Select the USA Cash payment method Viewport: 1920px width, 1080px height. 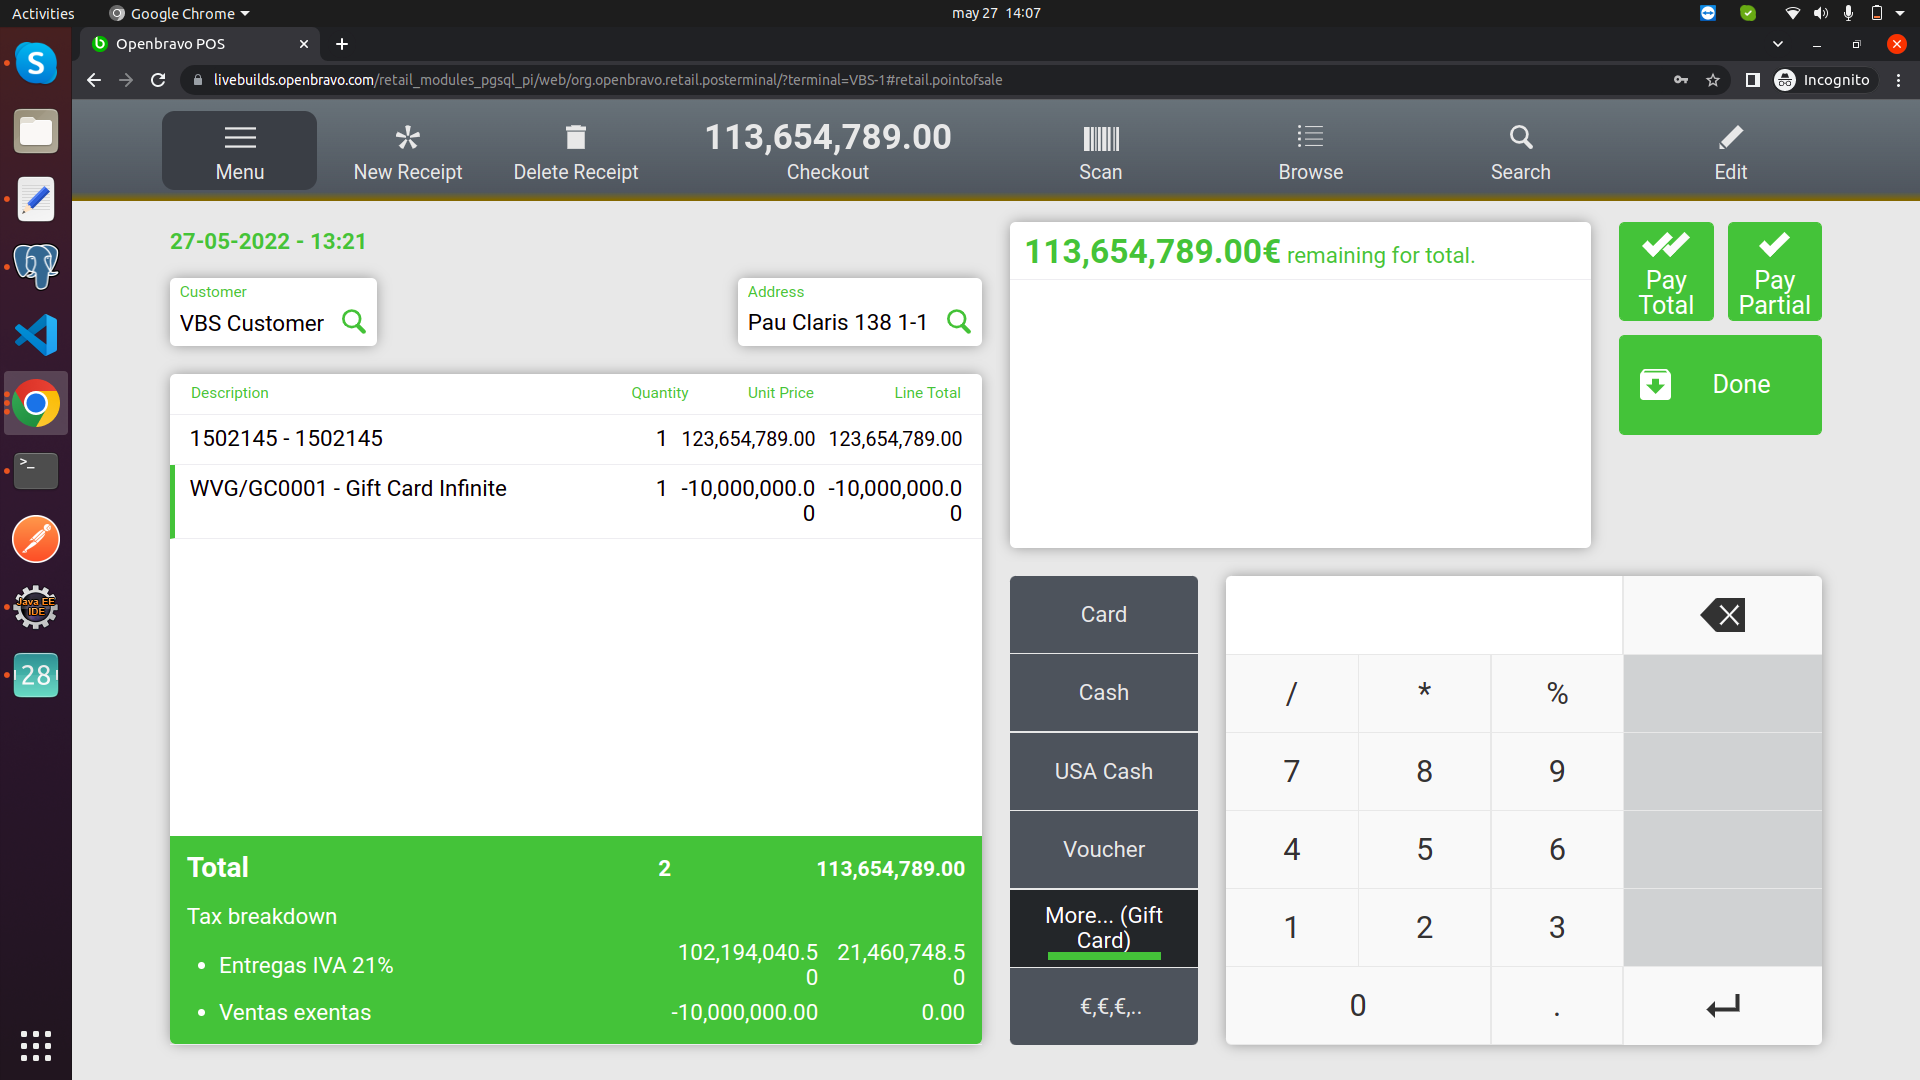pos(1103,771)
